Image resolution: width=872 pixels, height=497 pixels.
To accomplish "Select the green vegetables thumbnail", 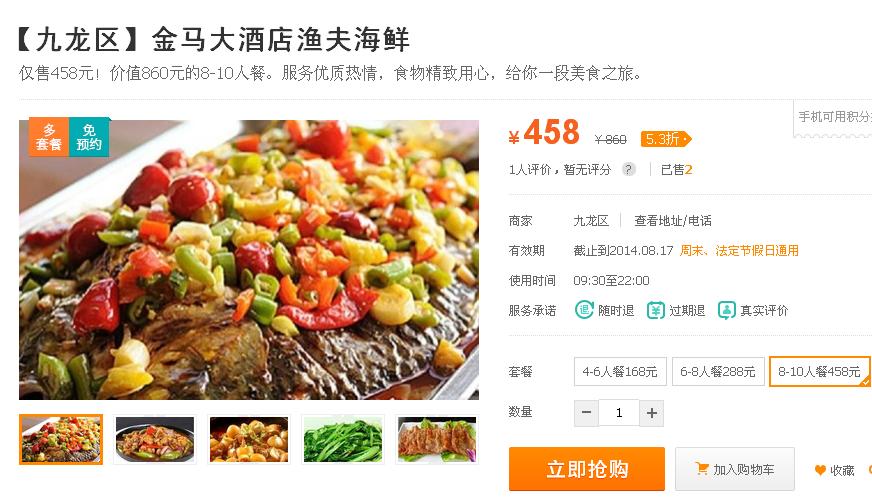I will pos(343,439).
